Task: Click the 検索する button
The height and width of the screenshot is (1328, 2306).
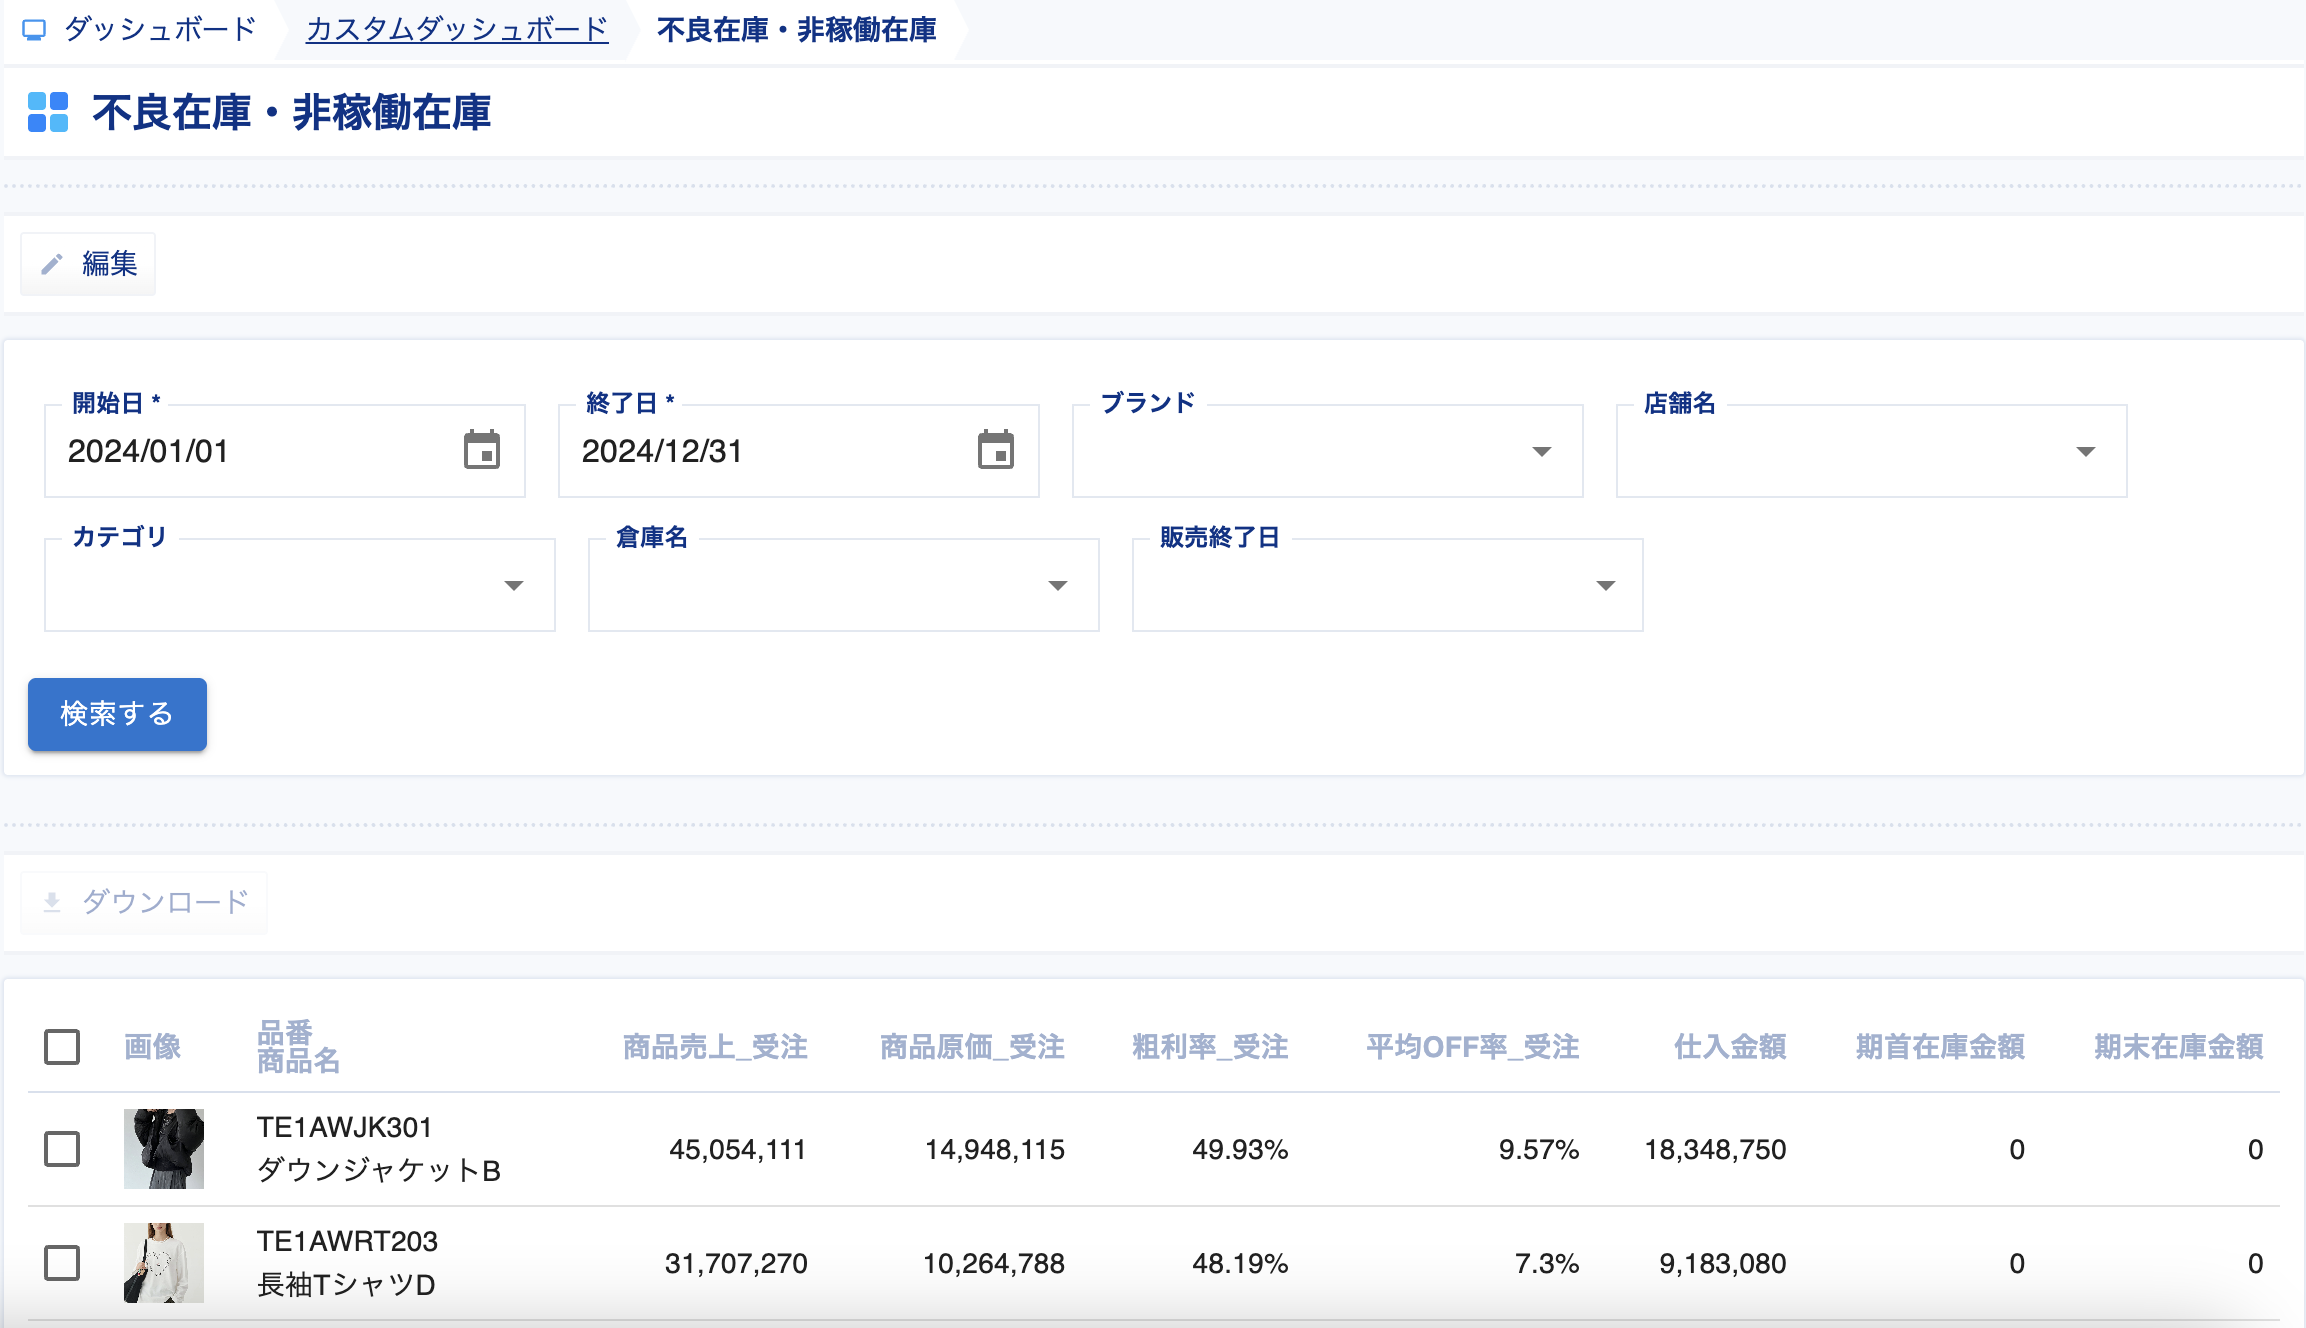Action: point(117,714)
